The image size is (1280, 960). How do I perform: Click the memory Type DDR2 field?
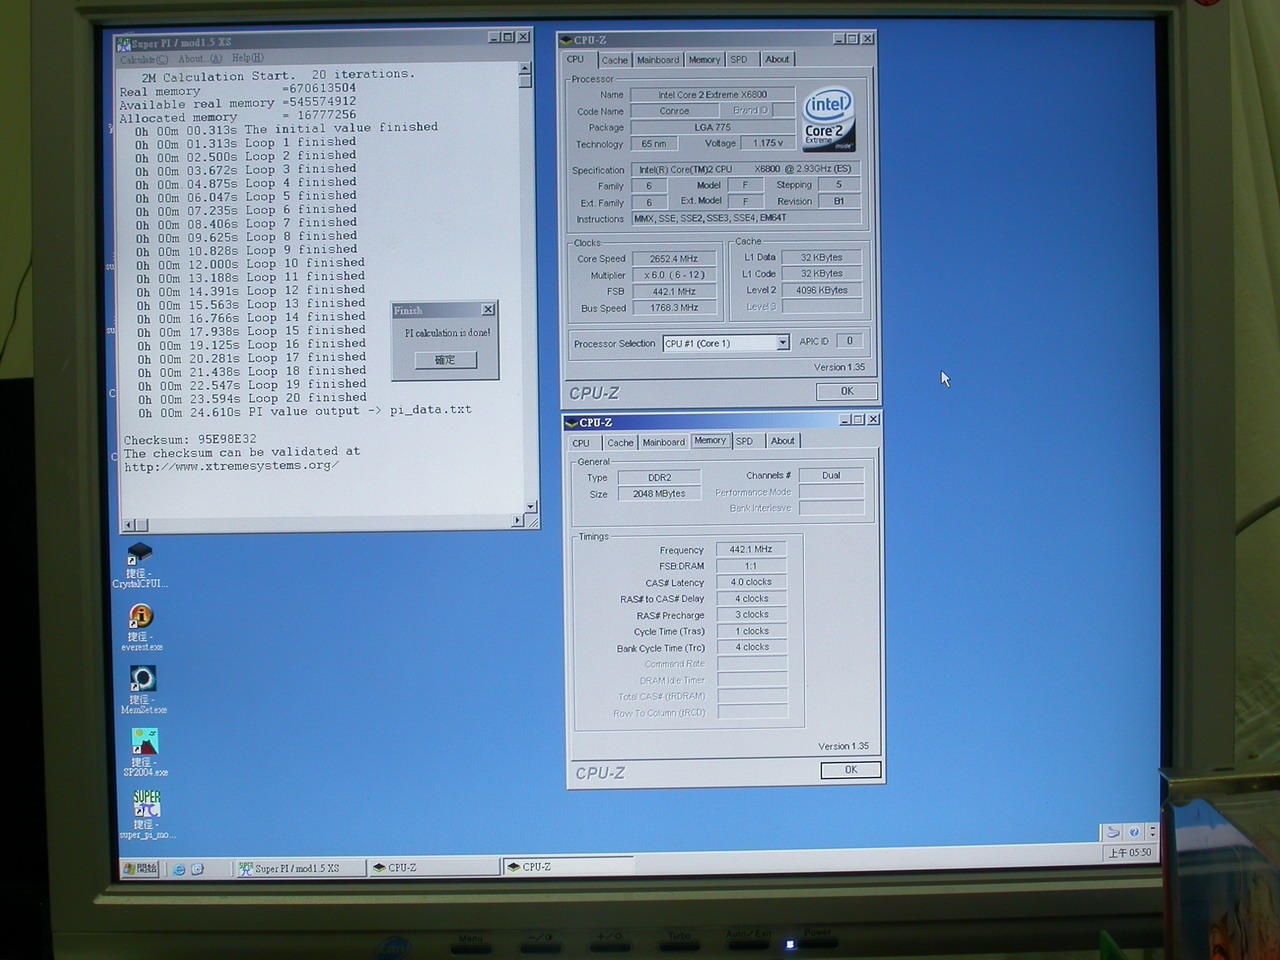(x=659, y=478)
